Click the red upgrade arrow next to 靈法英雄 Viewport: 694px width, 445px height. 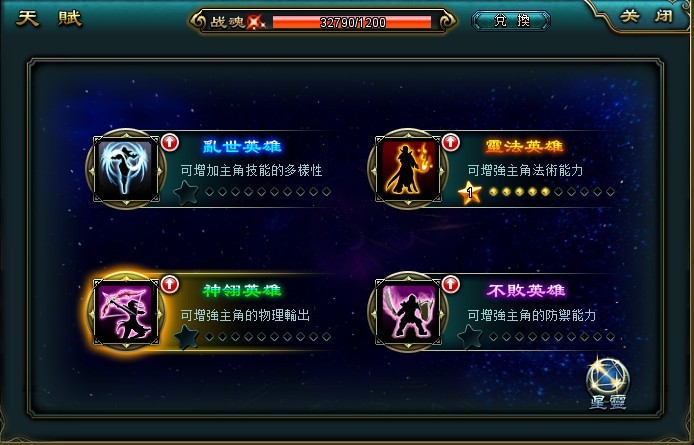tap(451, 142)
